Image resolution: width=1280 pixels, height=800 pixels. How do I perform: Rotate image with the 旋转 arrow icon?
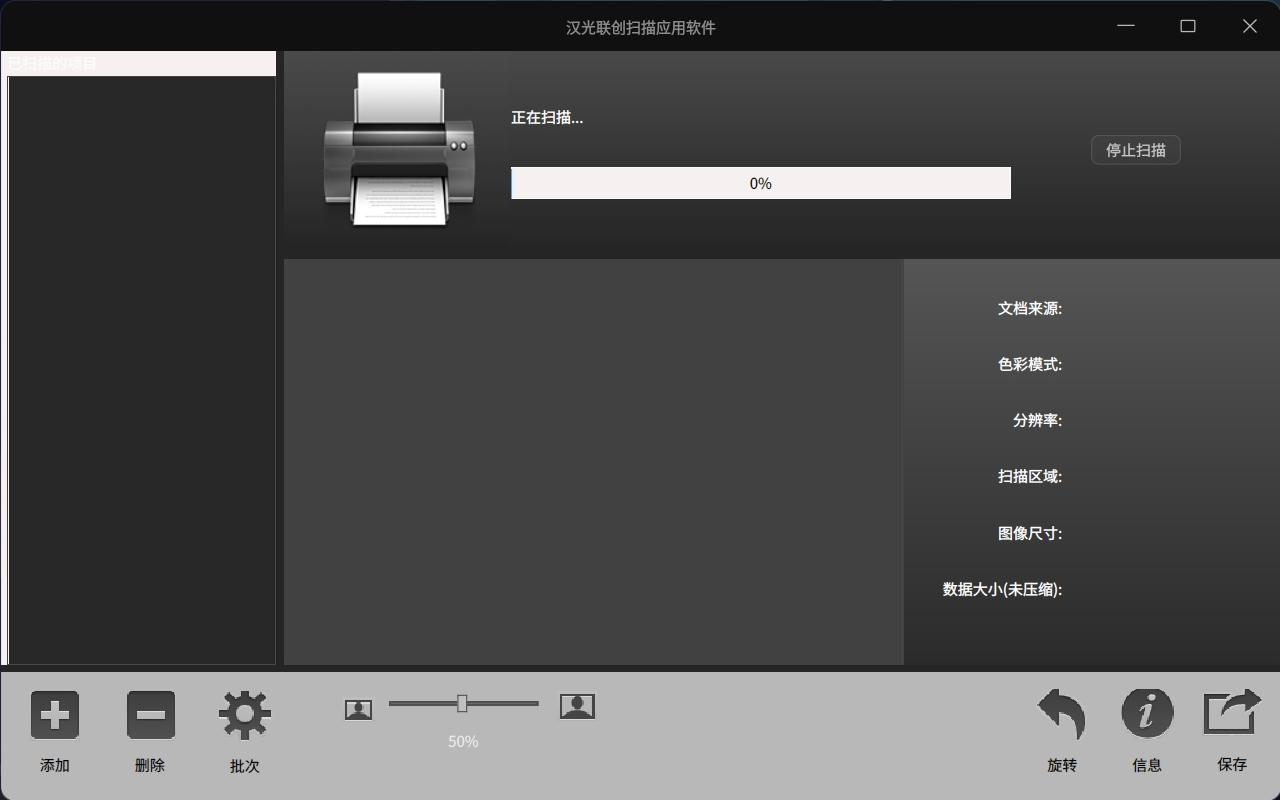[x=1062, y=715]
